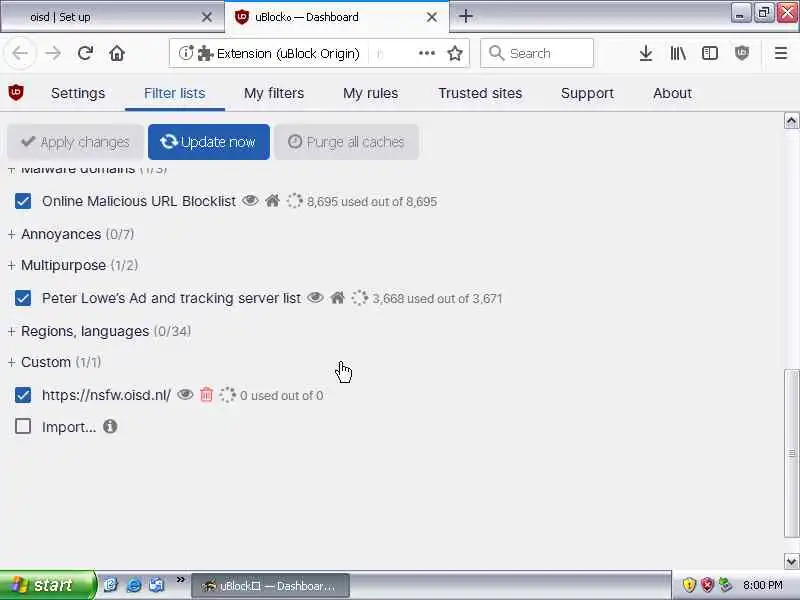Click the Apply changes button

pyautogui.click(x=75, y=142)
